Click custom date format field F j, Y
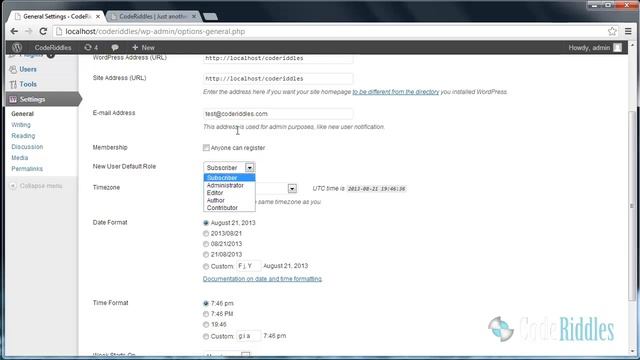Viewport: 640px width, 360px height. point(249,266)
